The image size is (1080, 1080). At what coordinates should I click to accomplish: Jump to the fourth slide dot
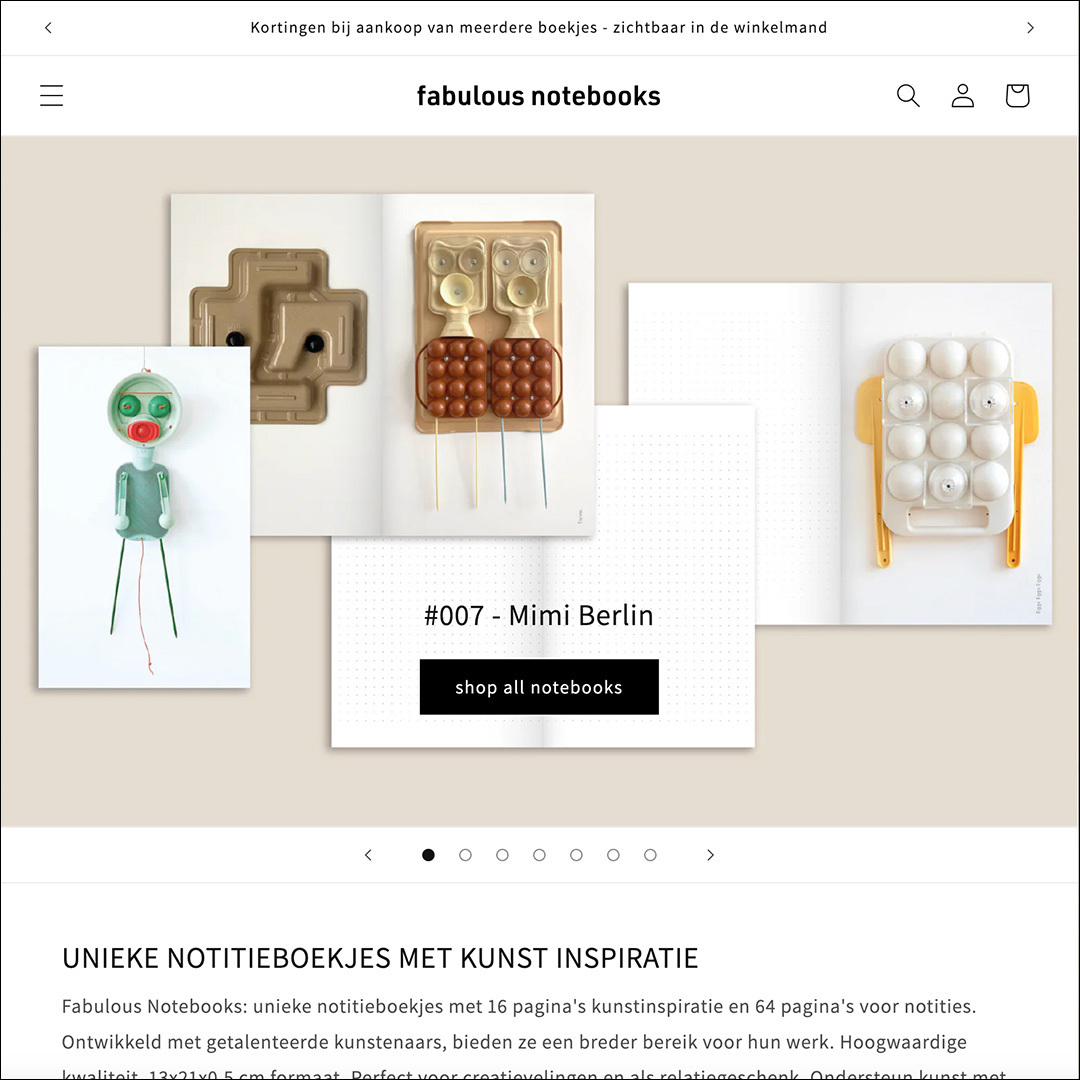(x=539, y=855)
